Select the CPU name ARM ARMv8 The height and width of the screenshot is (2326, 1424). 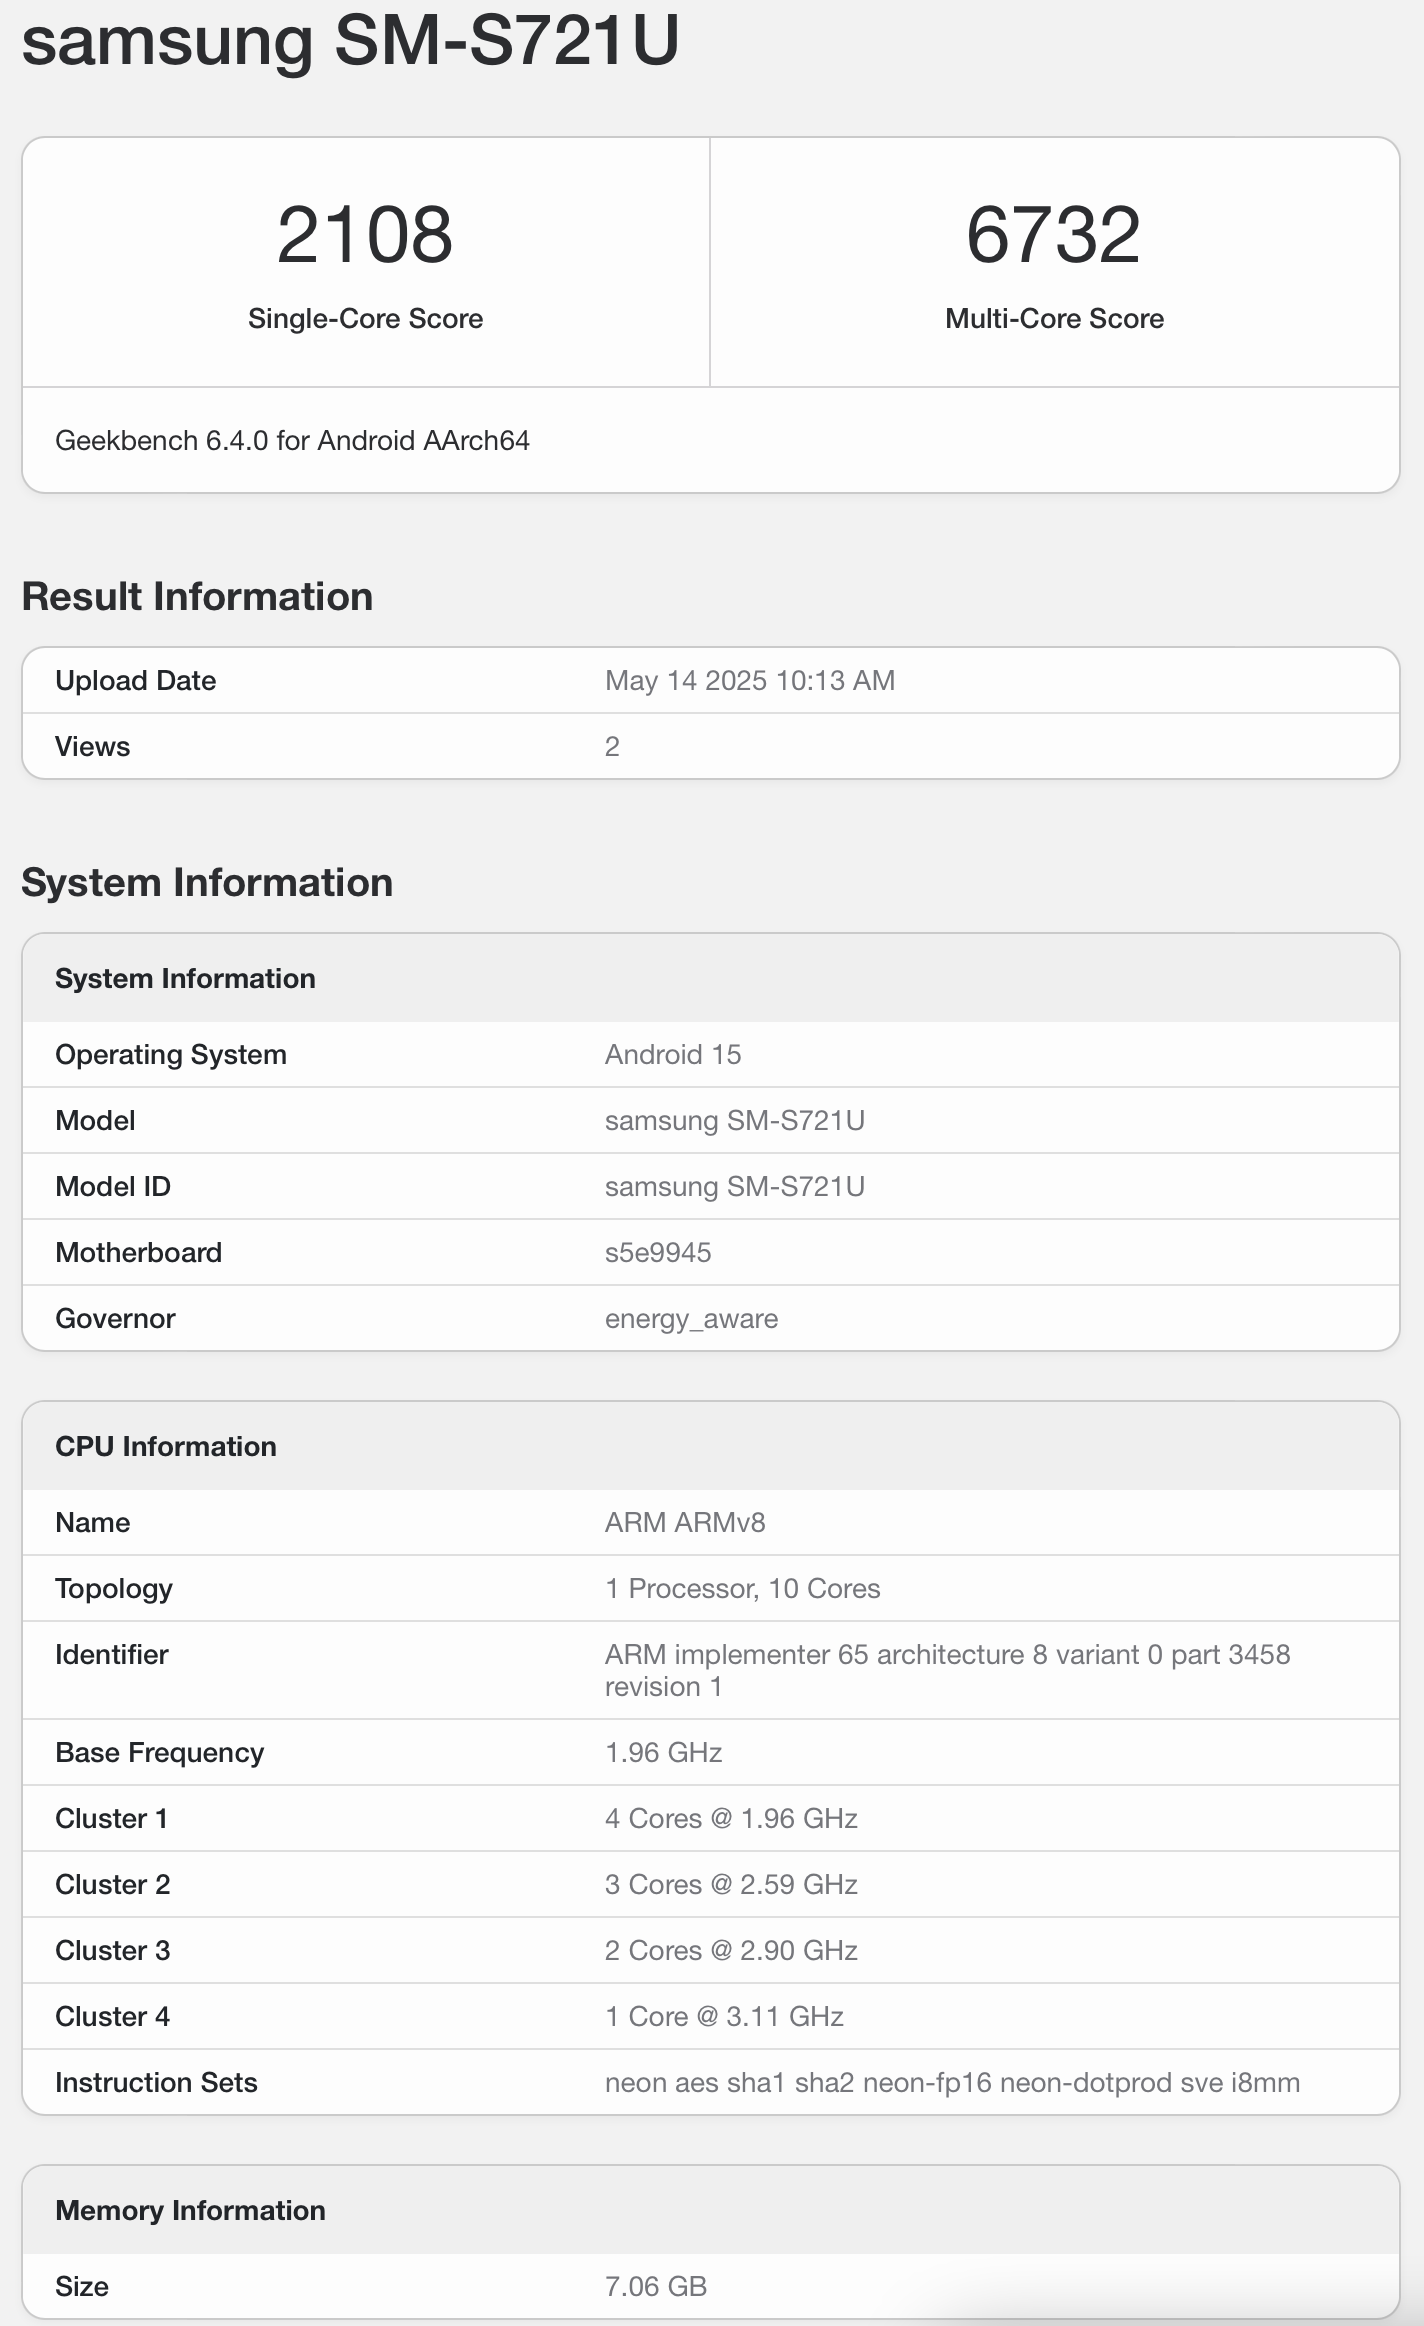click(x=685, y=1522)
